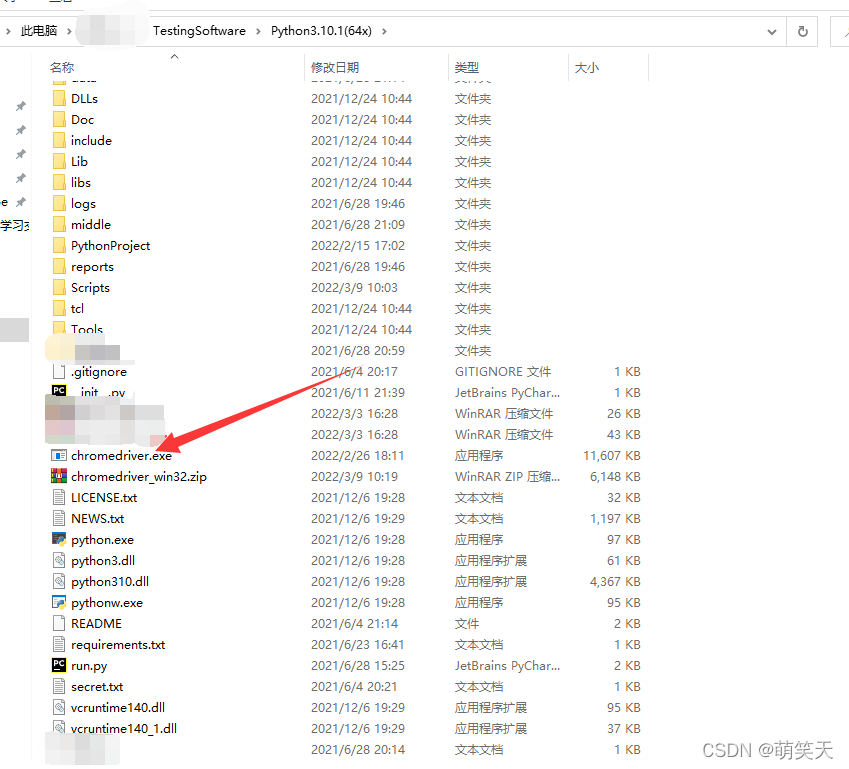Open the address bar history dropdown
The height and width of the screenshot is (769, 849).
click(772, 32)
